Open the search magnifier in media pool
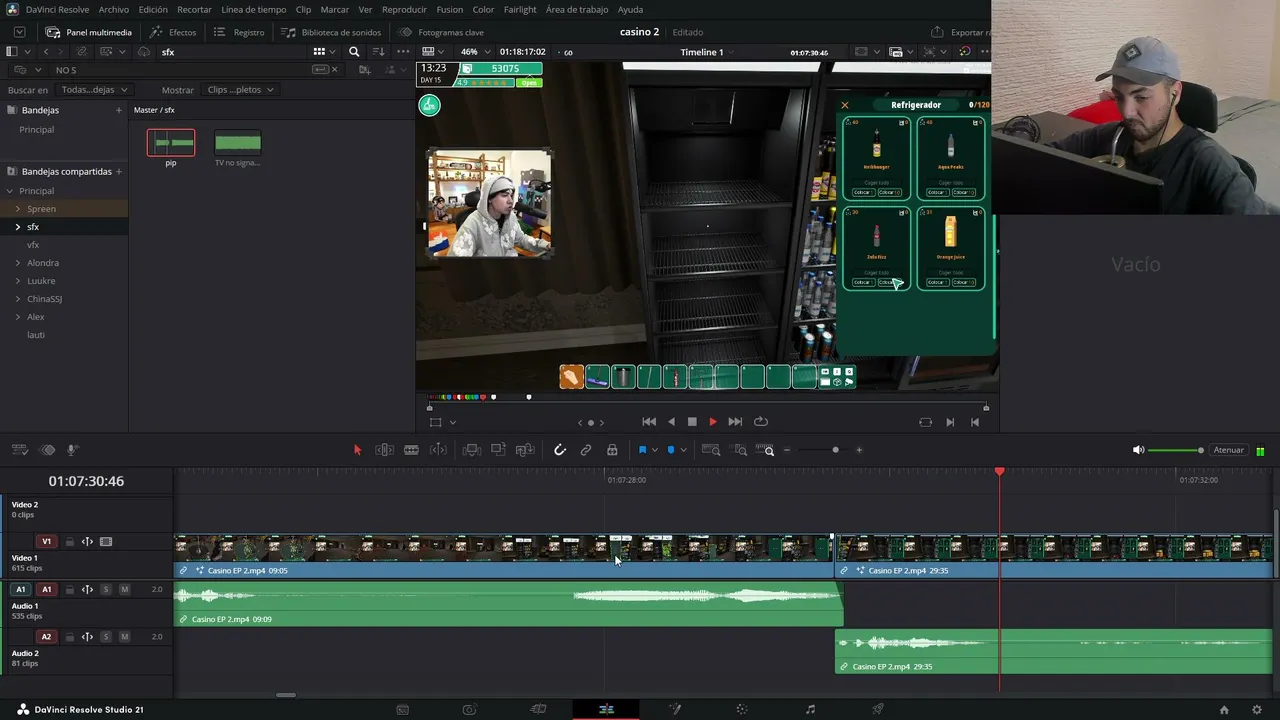The image size is (1280, 720). pos(354,52)
